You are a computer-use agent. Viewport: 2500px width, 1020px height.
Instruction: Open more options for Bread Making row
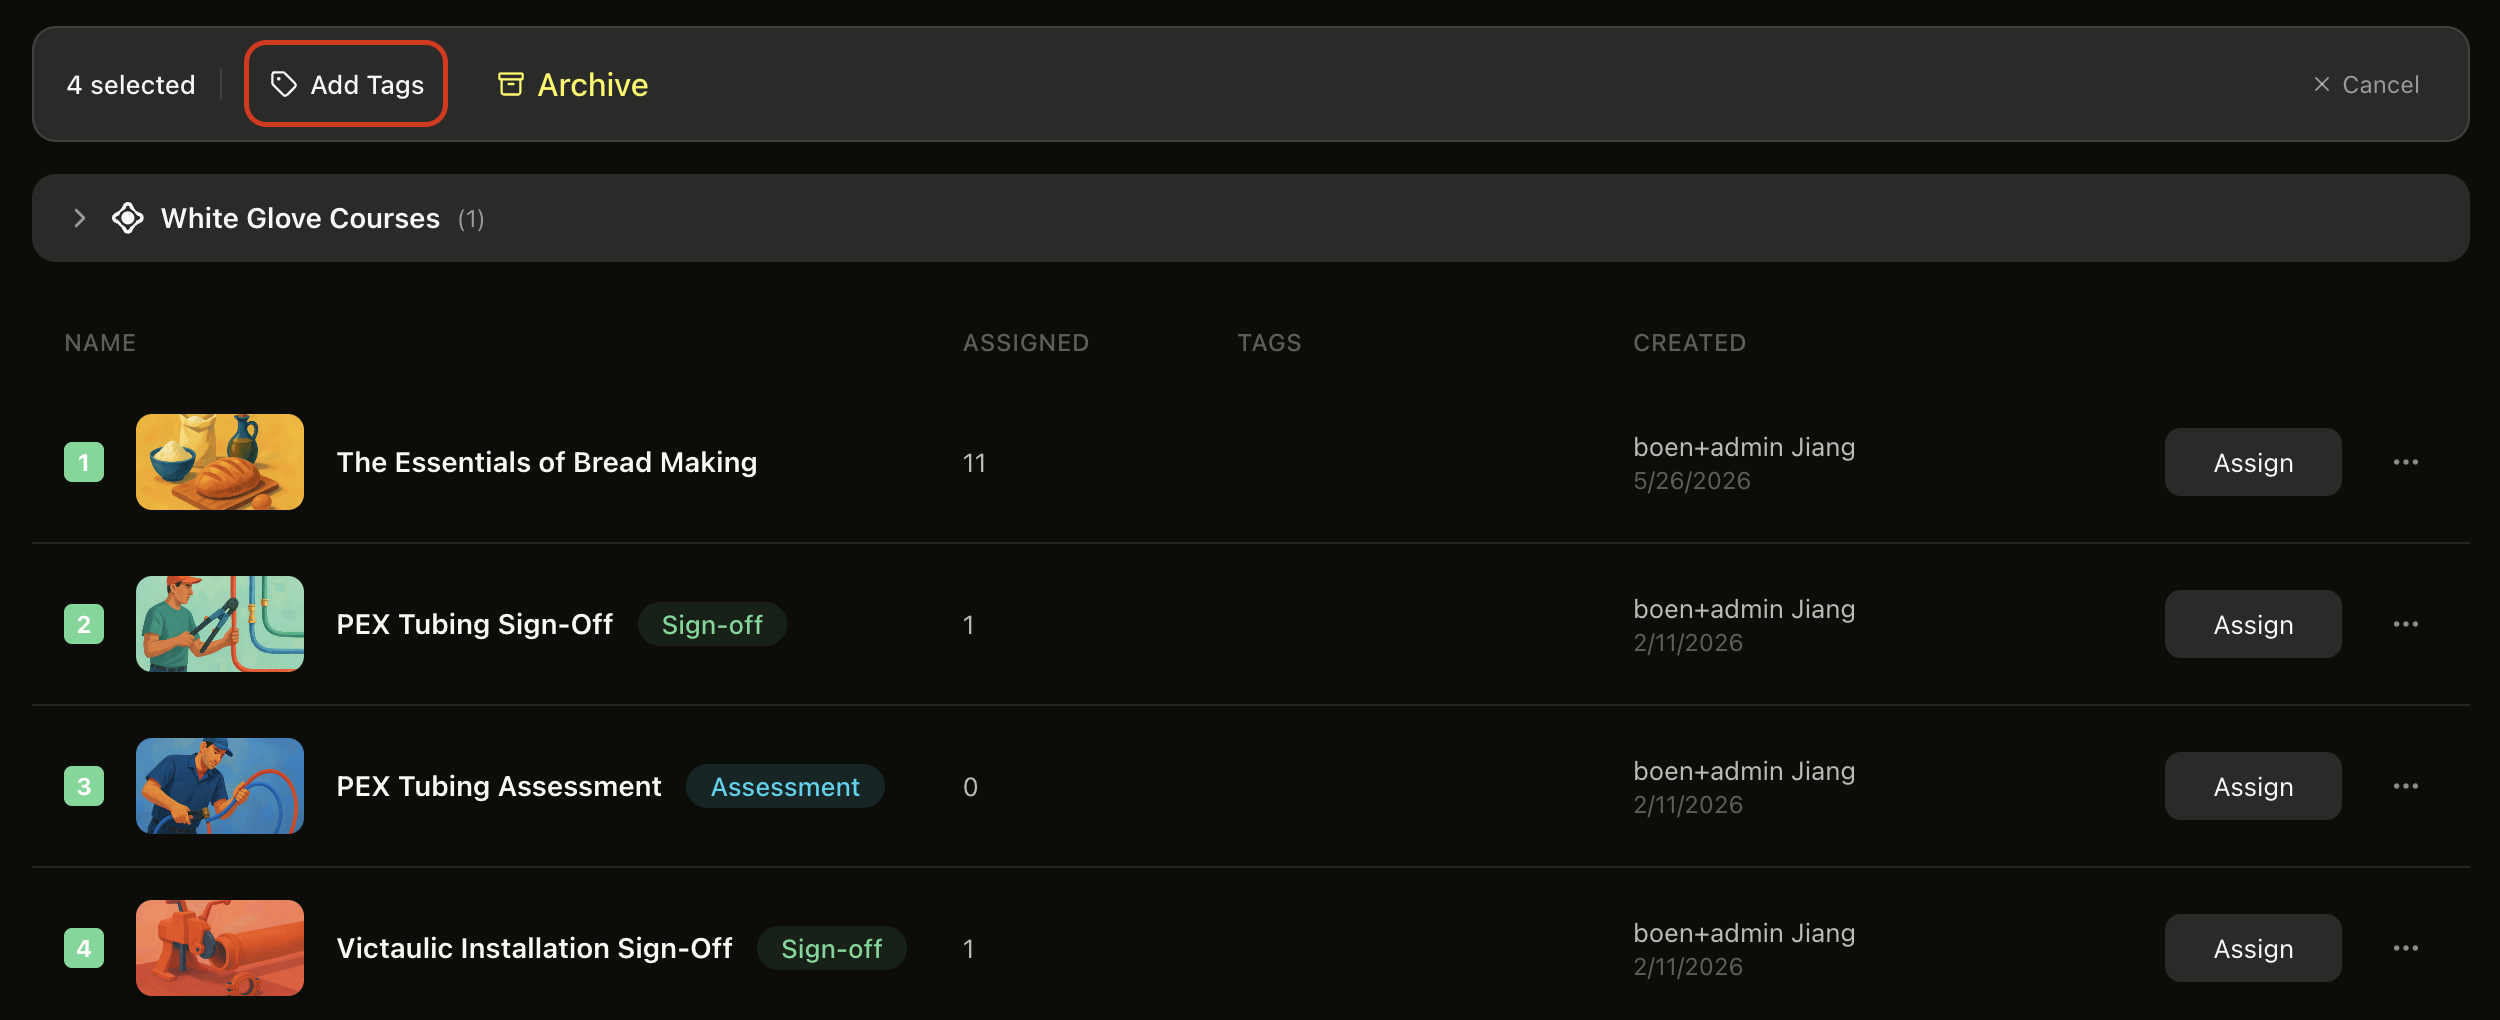2406,462
